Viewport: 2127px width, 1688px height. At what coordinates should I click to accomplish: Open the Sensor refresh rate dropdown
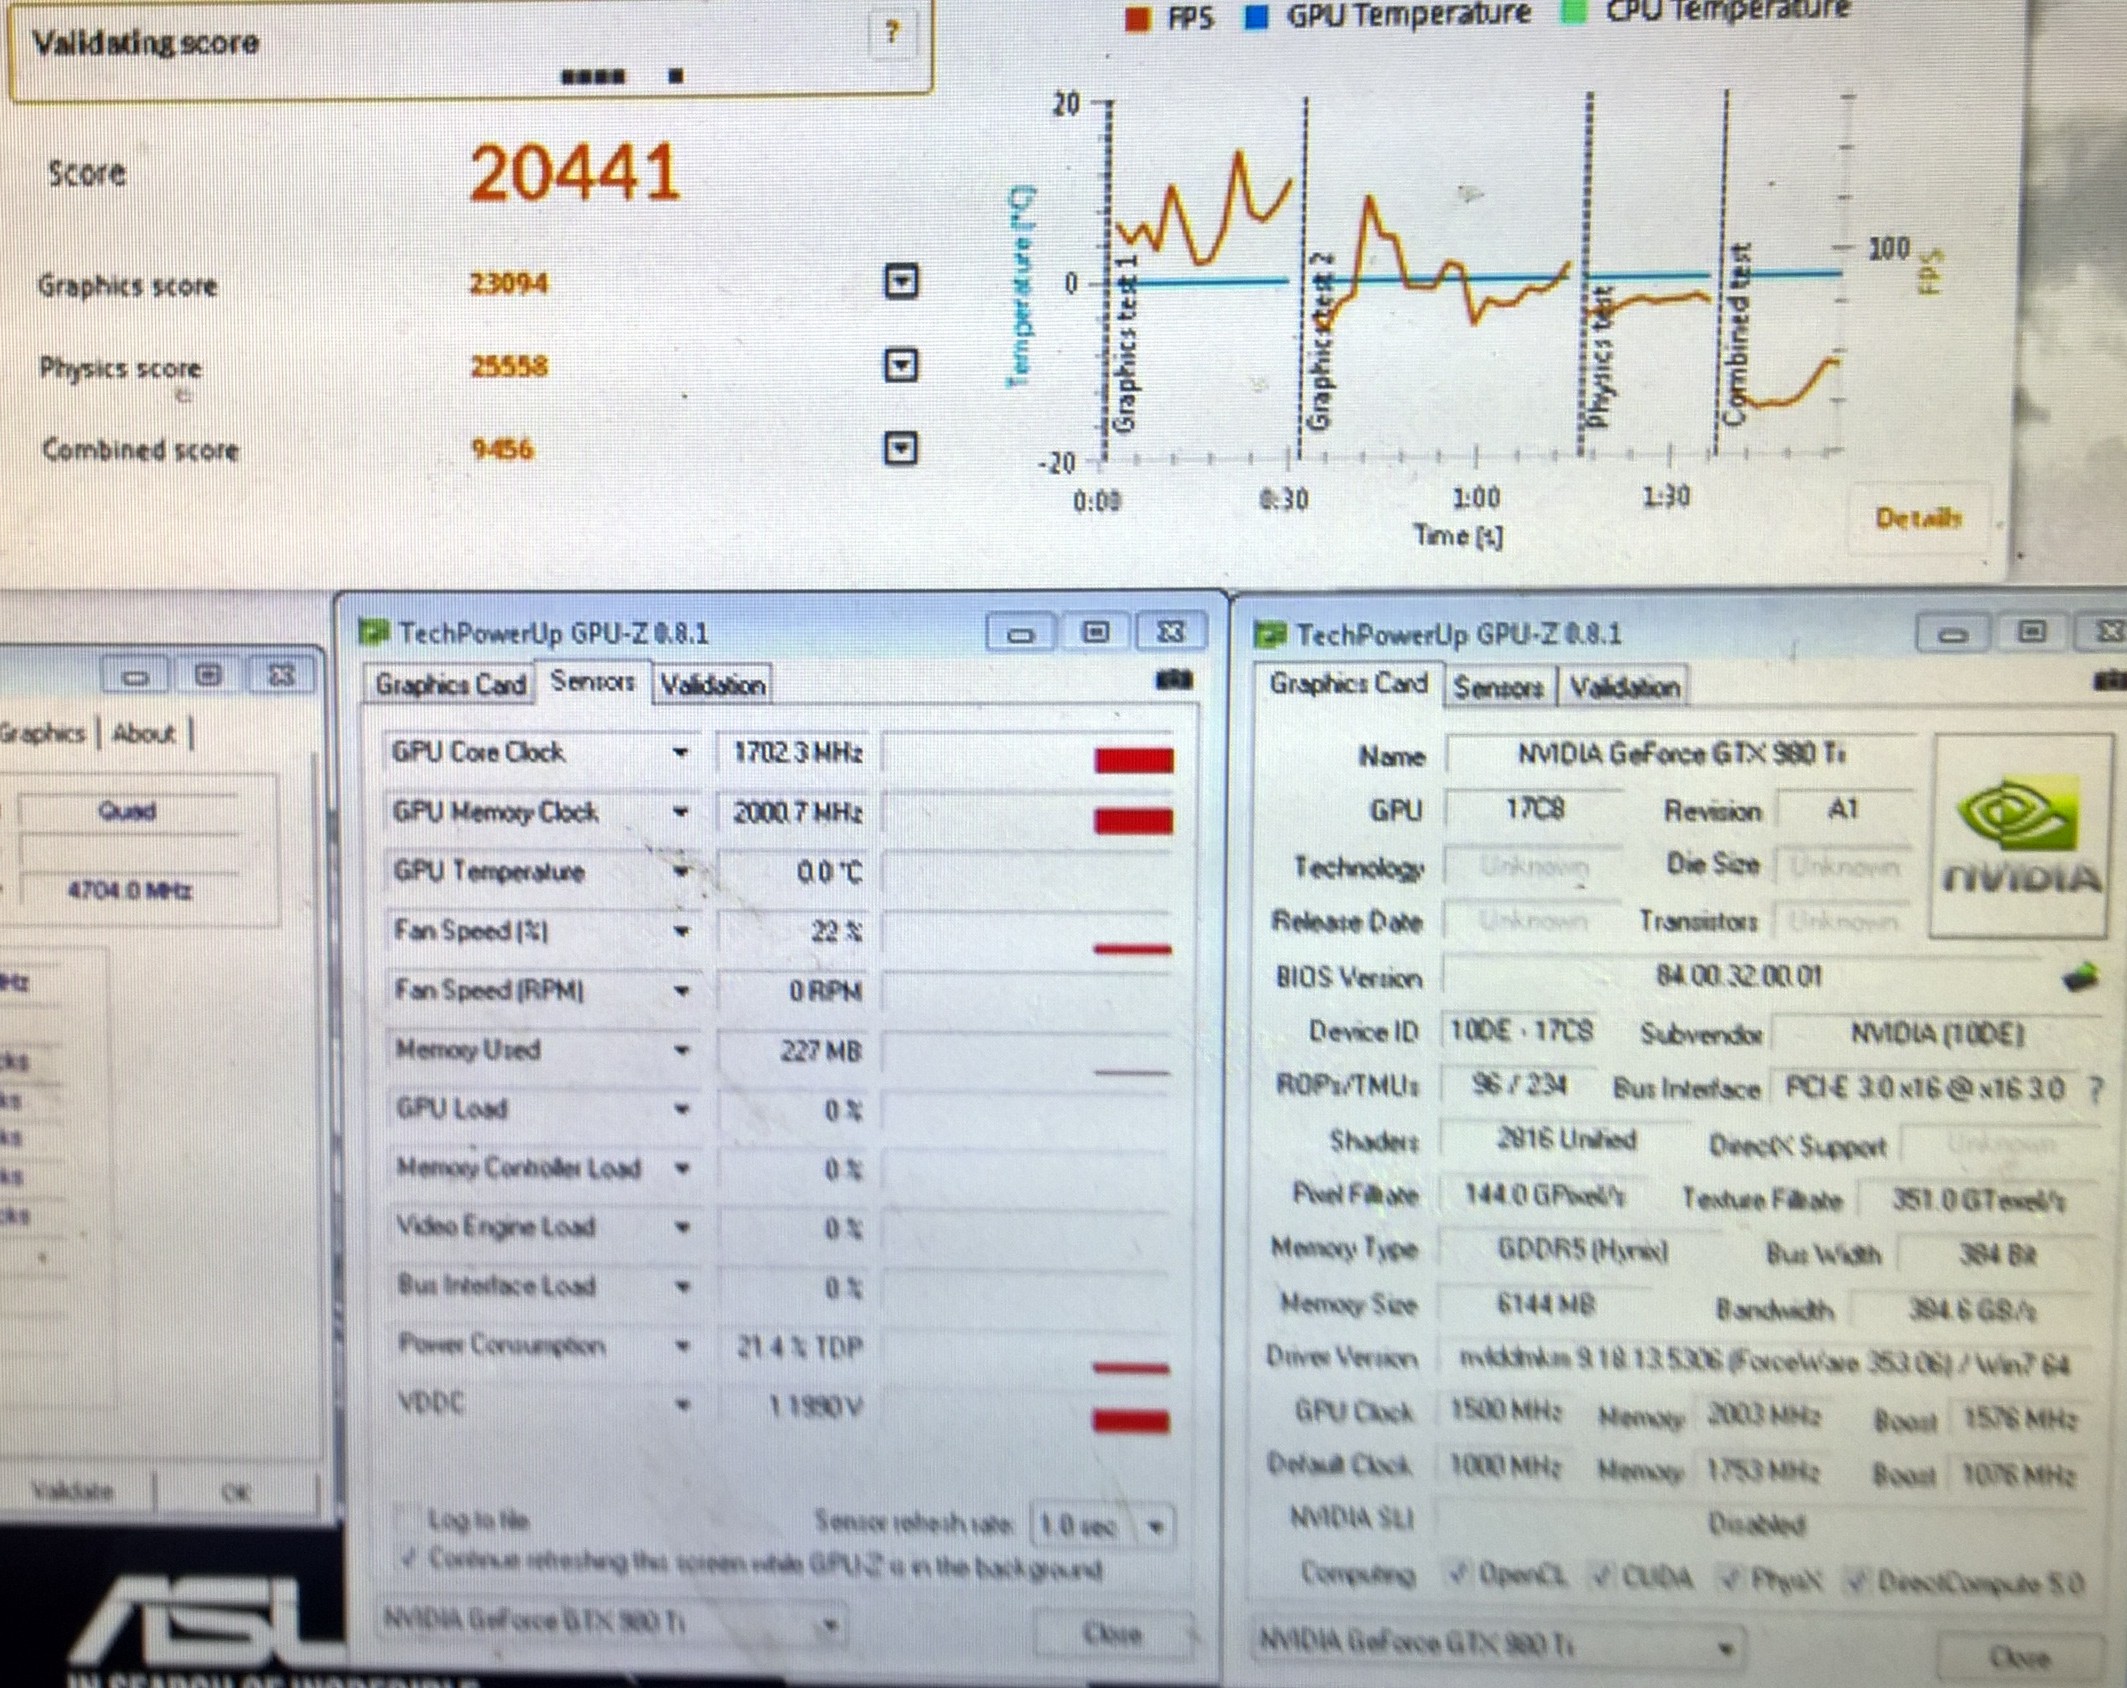point(1157,1526)
